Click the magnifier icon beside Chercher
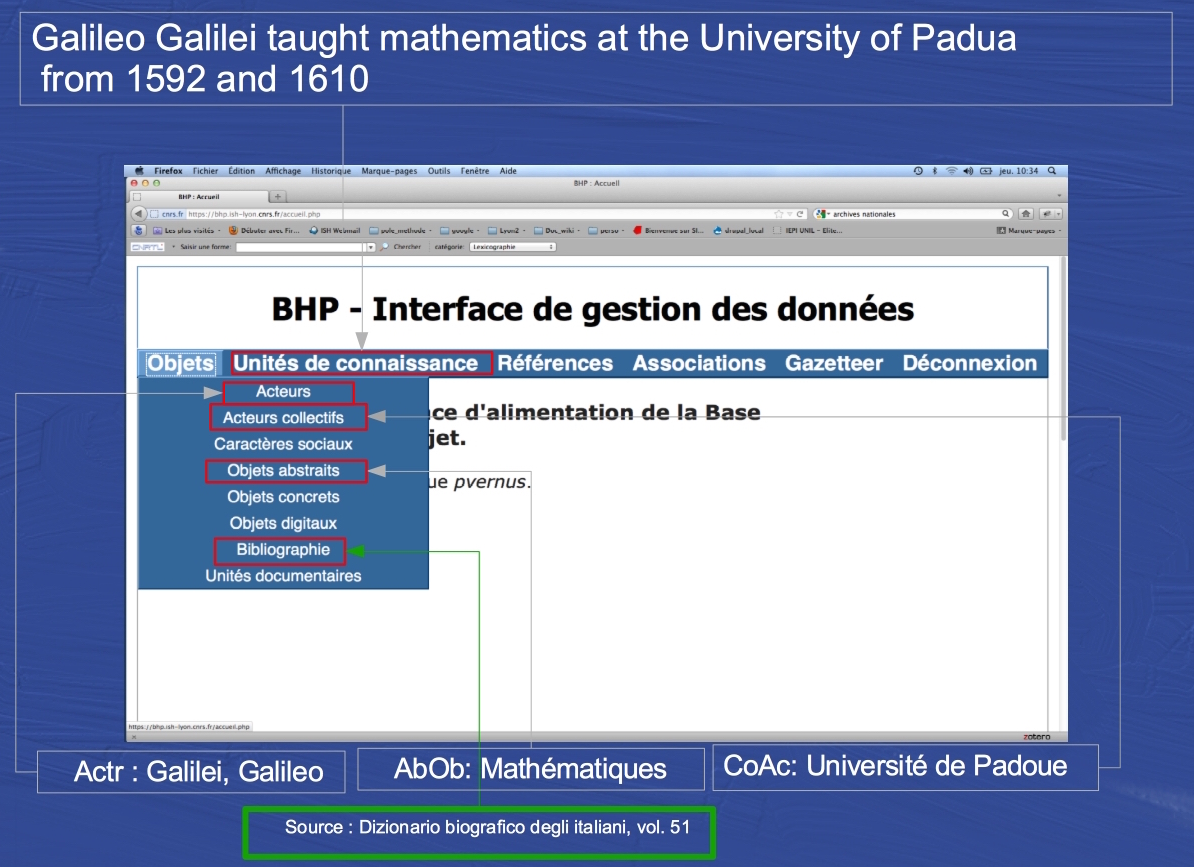 384,247
